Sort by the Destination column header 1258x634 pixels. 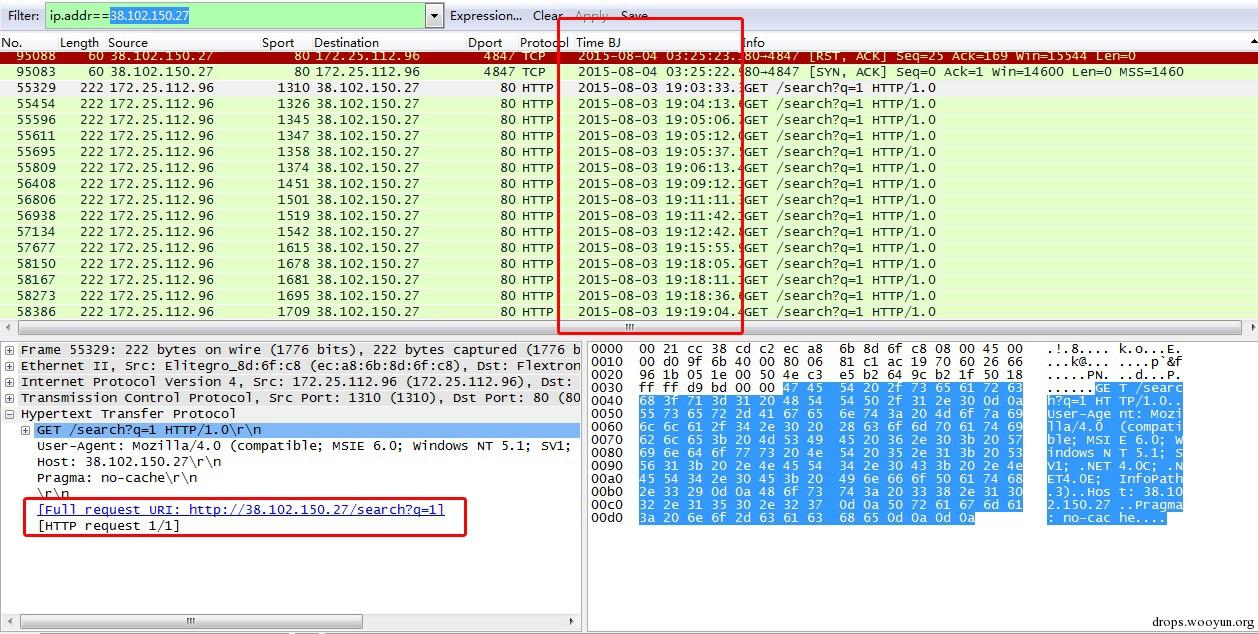point(346,43)
